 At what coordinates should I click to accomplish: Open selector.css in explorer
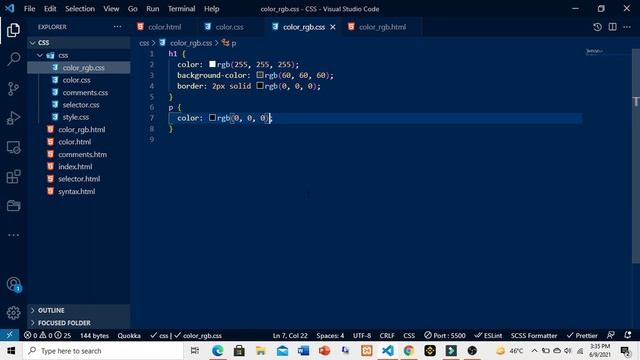point(79,105)
